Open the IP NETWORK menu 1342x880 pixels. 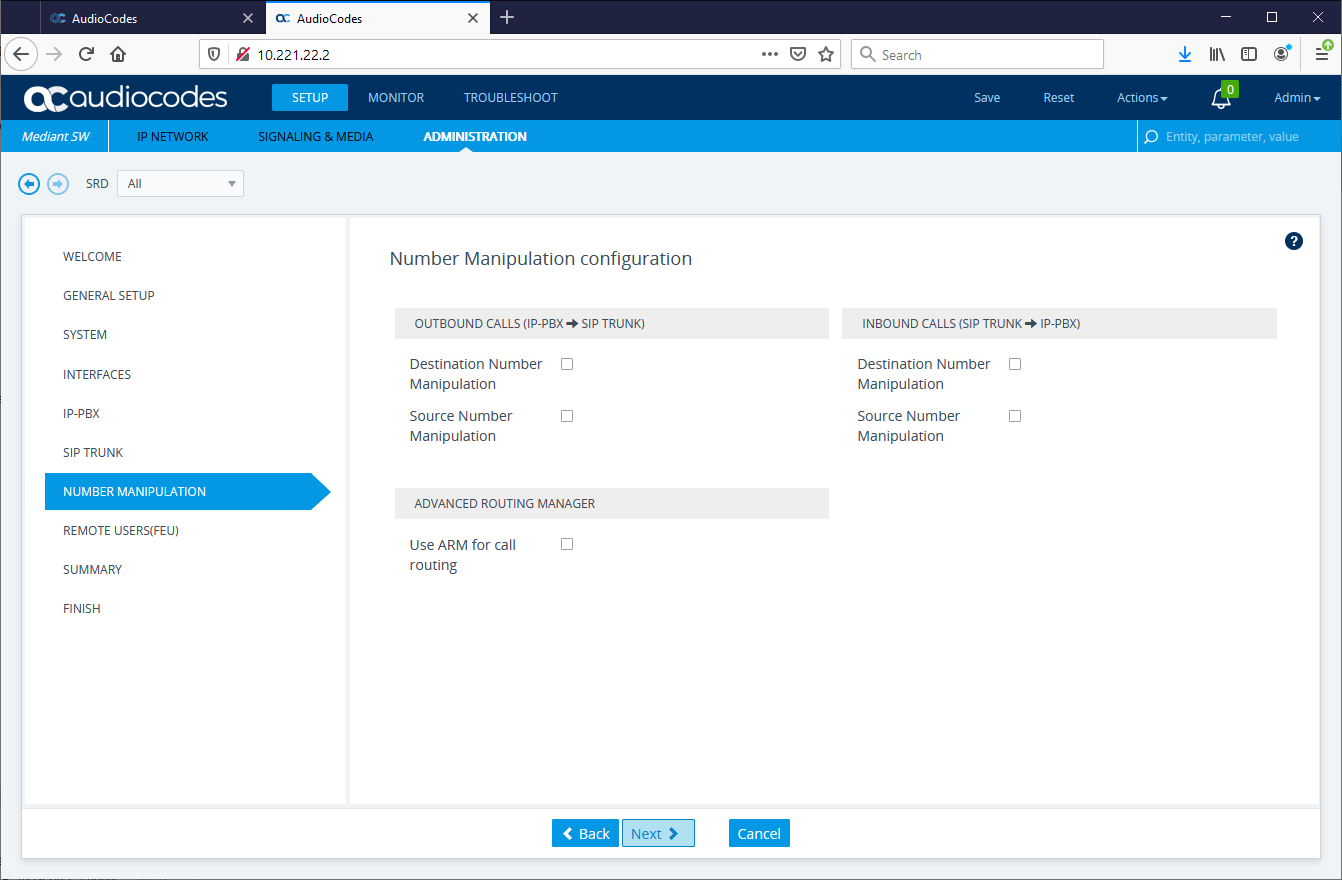tap(173, 137)
